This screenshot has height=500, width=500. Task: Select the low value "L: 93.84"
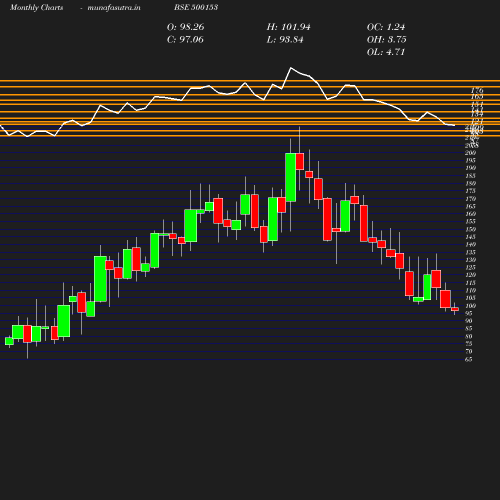point(285,40)
